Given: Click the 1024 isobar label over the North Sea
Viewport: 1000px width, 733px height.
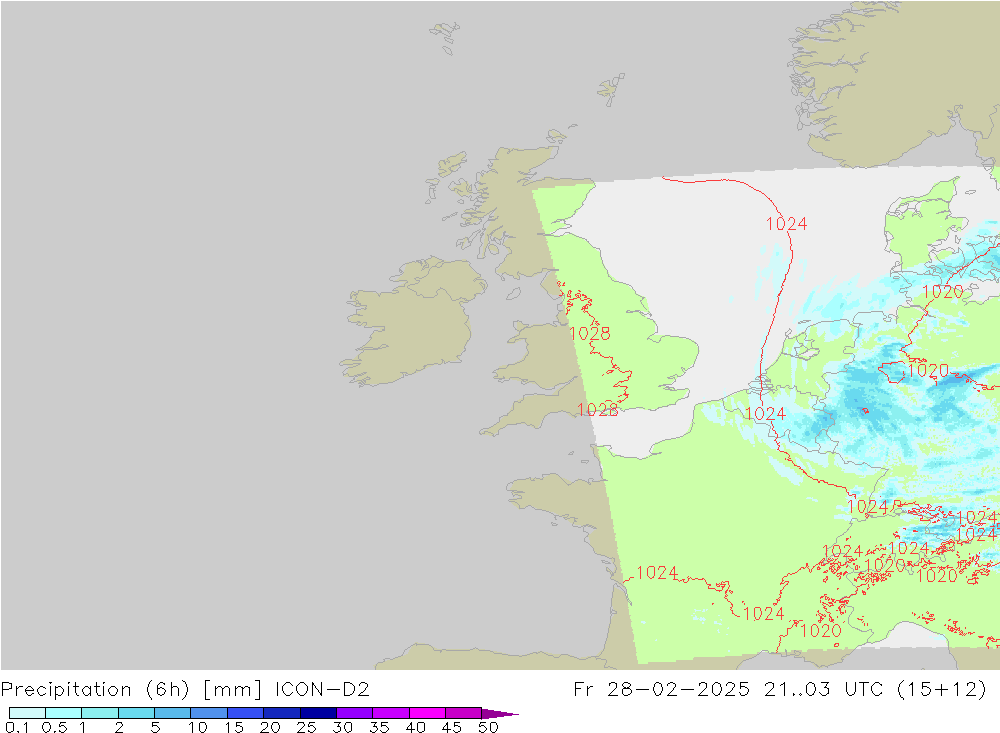Looking at the screenshot, I should point(786,224).
